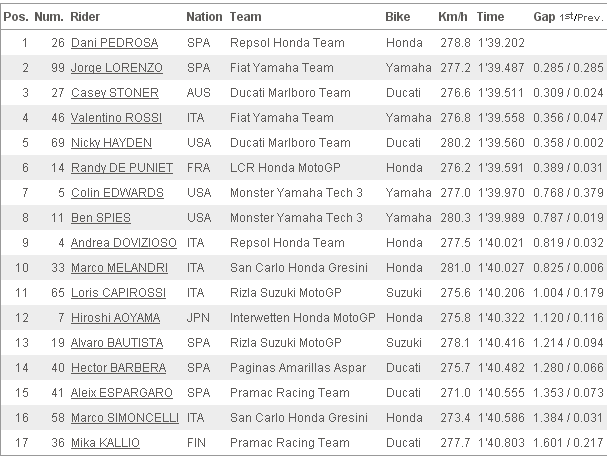Open Andrea DOVIZIOSO rider link

pyautogui.click(x=123, y=243)
